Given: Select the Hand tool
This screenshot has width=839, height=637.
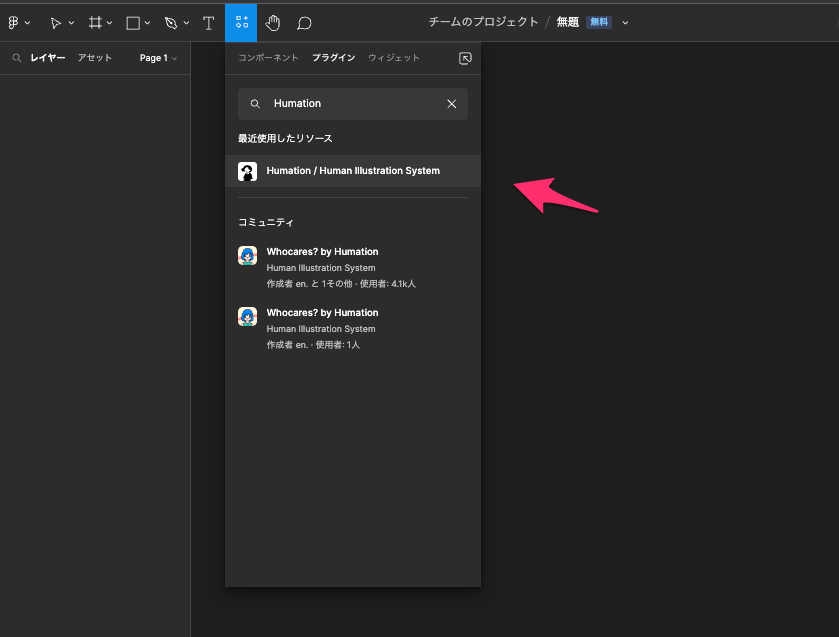Looking at the screenshot, I should [273, 22].
